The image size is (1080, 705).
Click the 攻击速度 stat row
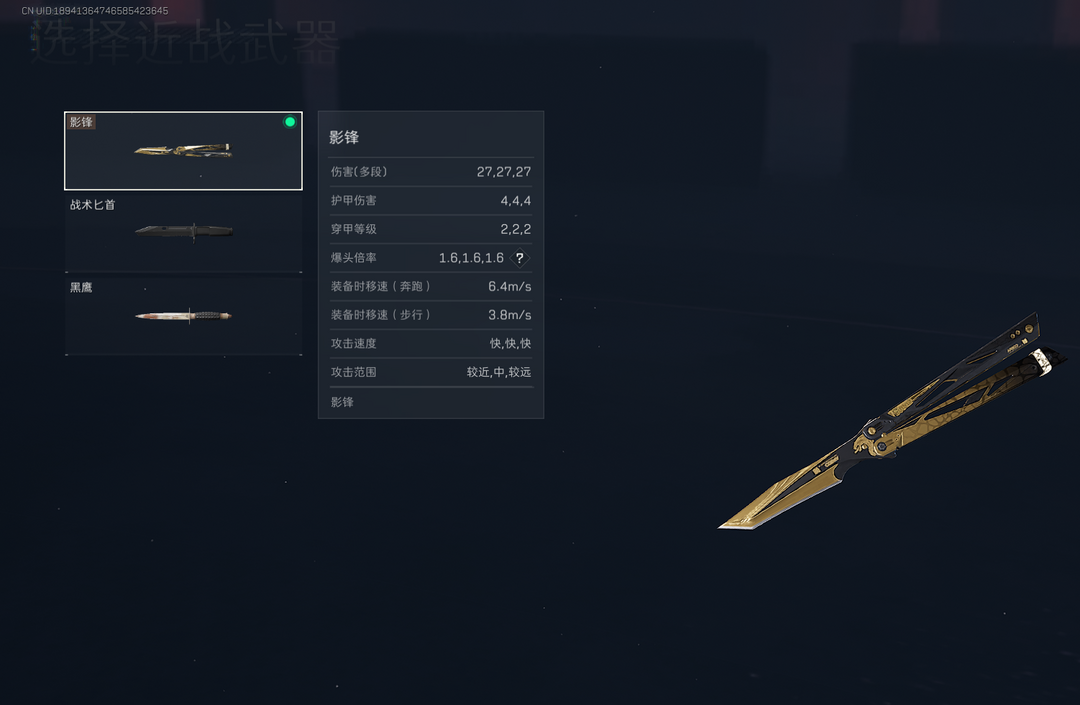tap(431, 343)
